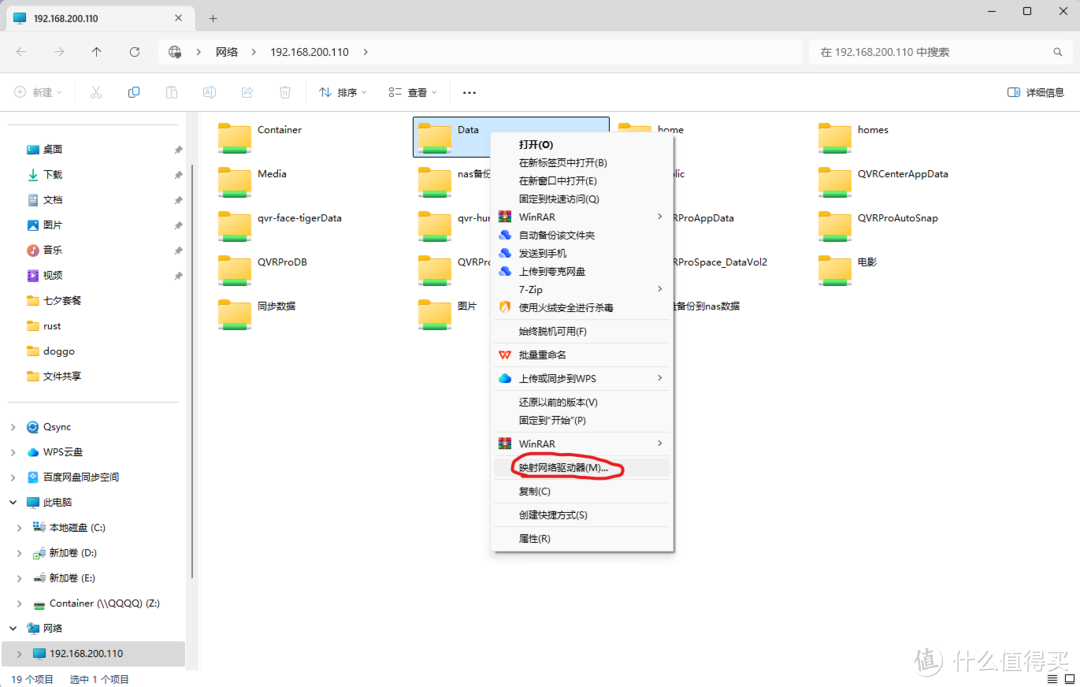Unpin 文档 from quick access
Viewport: 1080px width, 687px height.
(178, 201)
